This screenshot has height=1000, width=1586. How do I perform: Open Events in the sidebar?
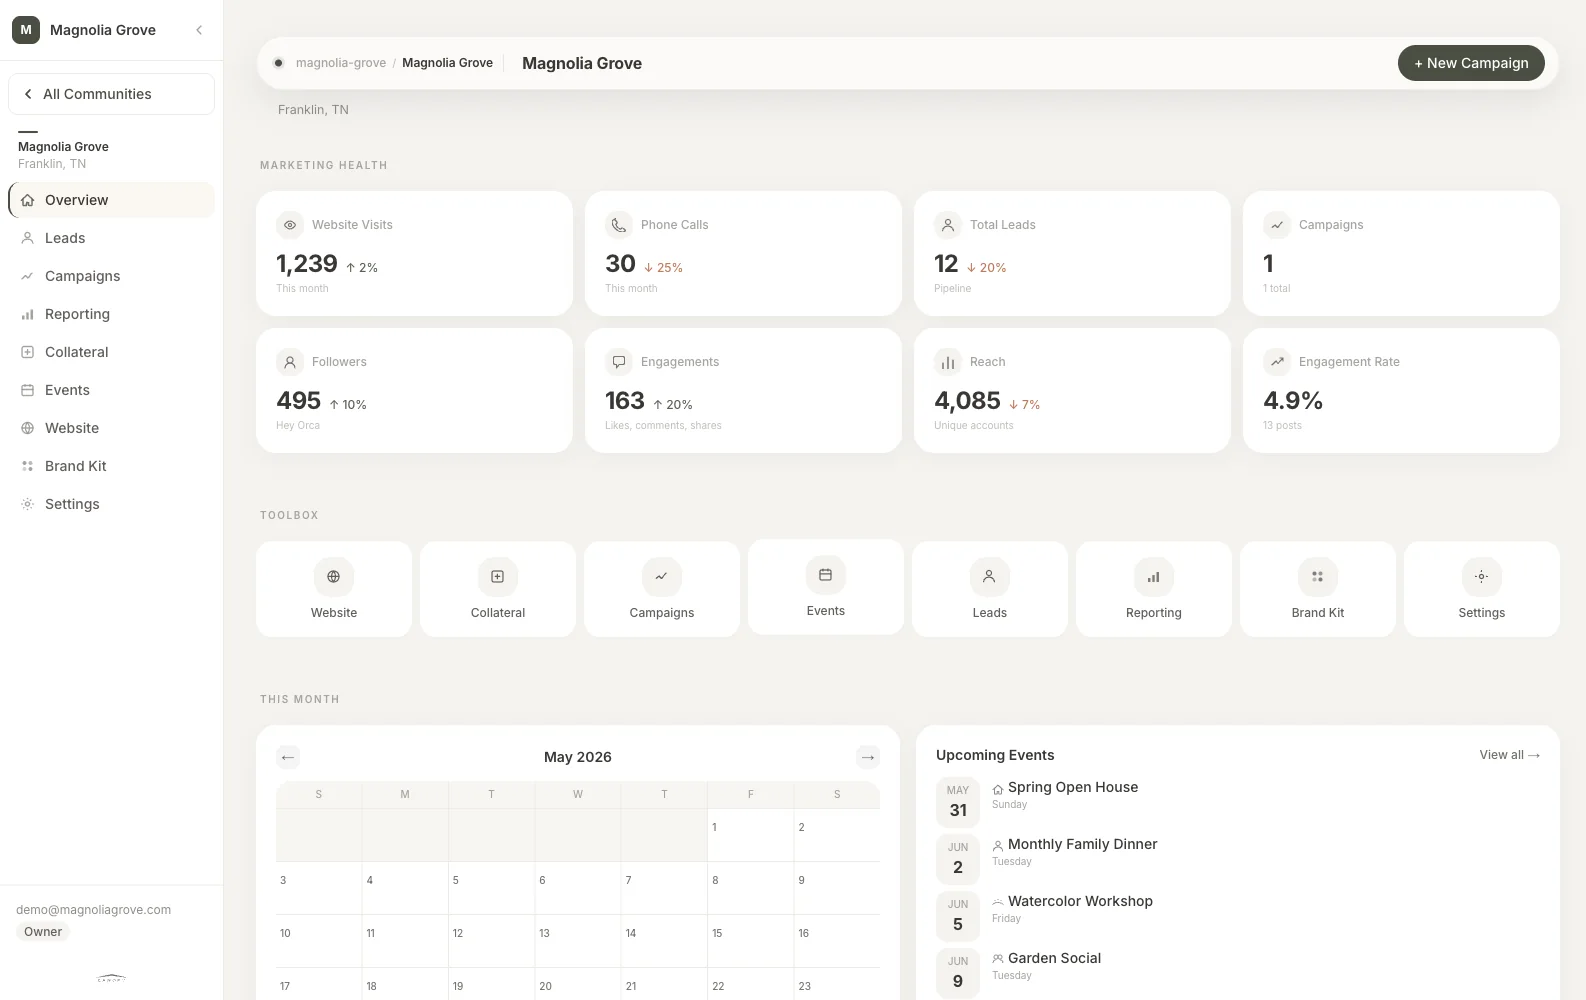(111, 390)
